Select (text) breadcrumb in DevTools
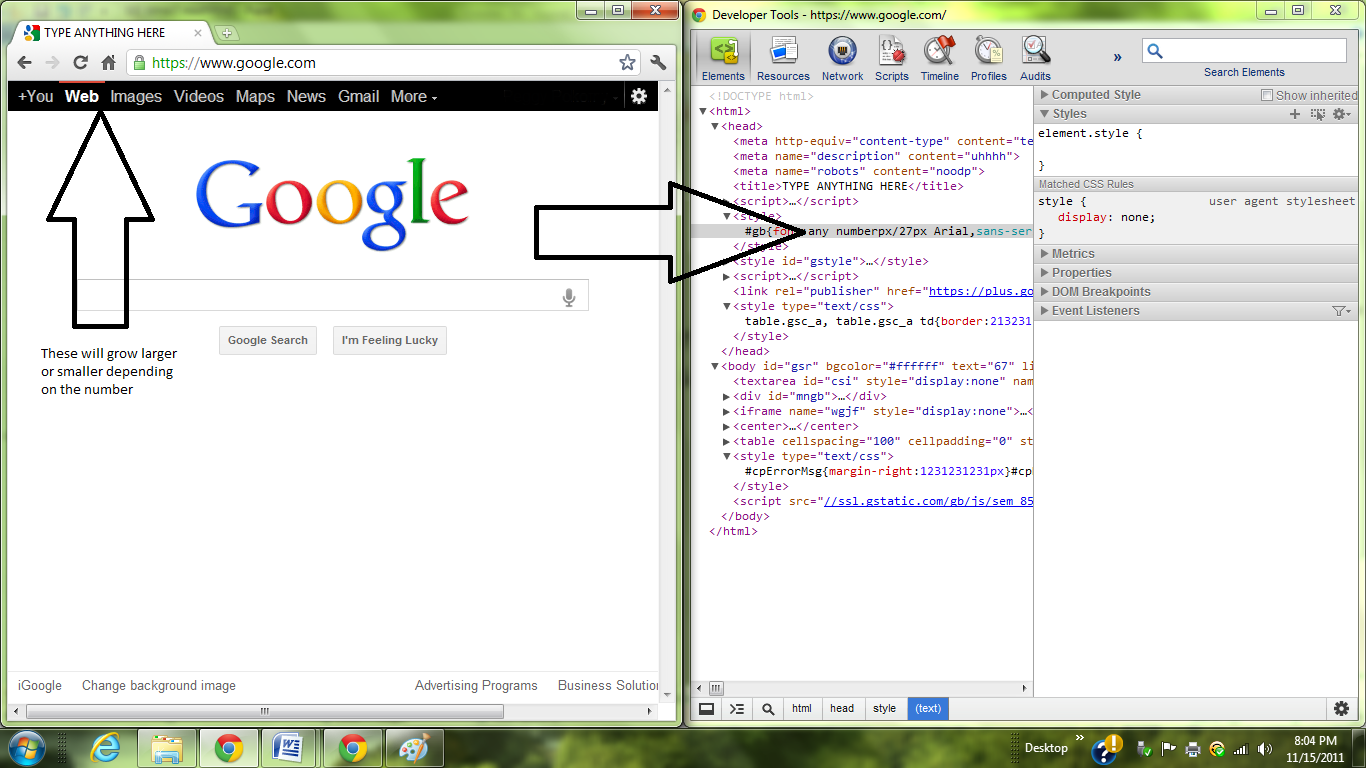 [x=928, y=709]
